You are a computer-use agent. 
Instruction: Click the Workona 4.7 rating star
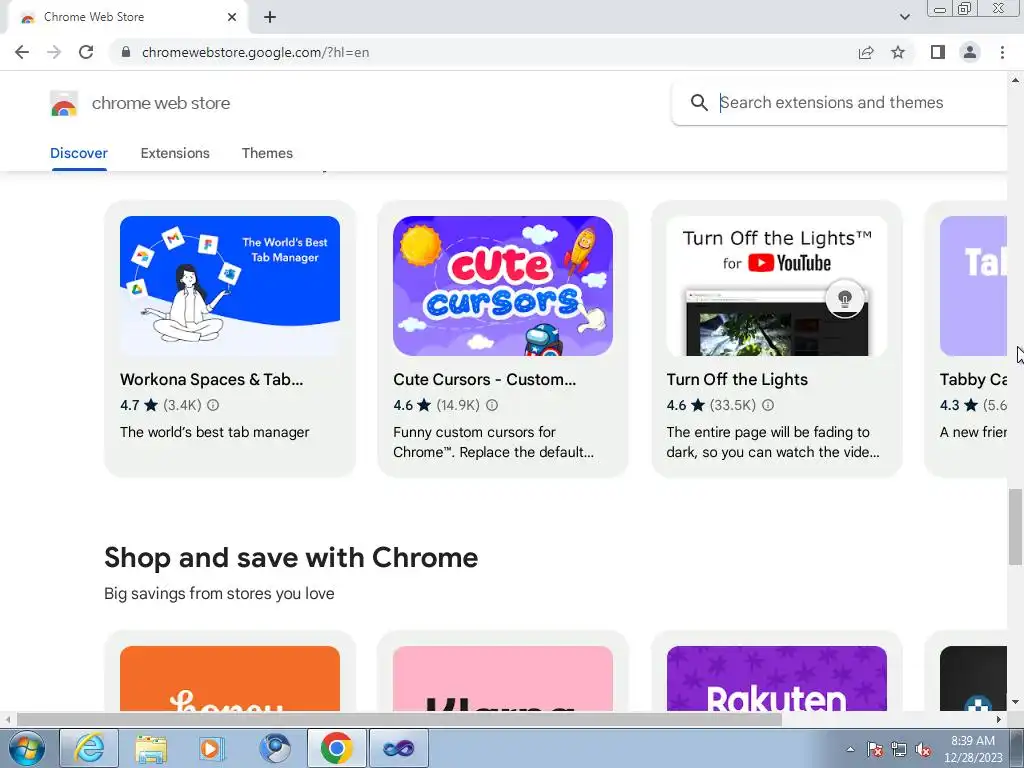click(x=151, y=405)
